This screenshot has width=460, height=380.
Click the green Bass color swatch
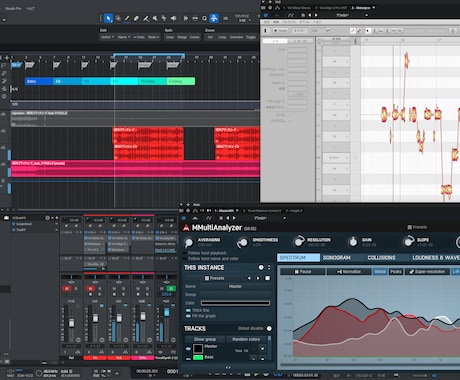click(x=198, y=358)
